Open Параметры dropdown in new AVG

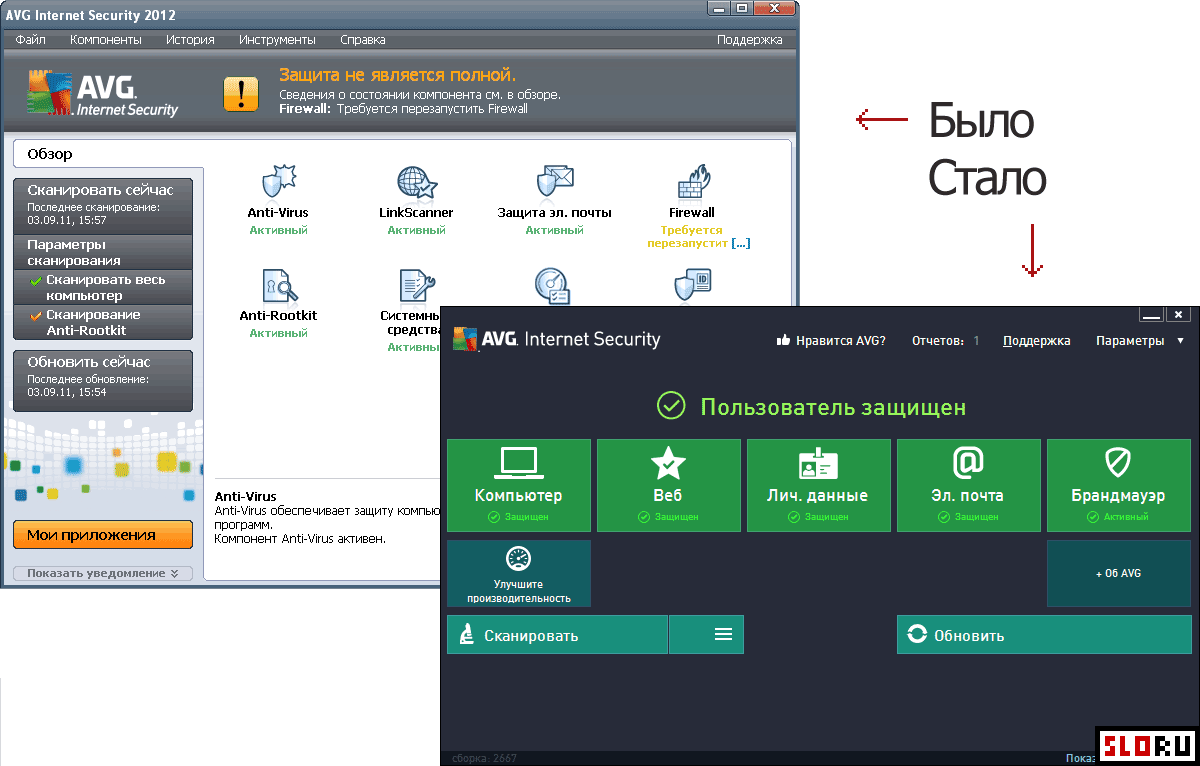(x=1139, y=341)
